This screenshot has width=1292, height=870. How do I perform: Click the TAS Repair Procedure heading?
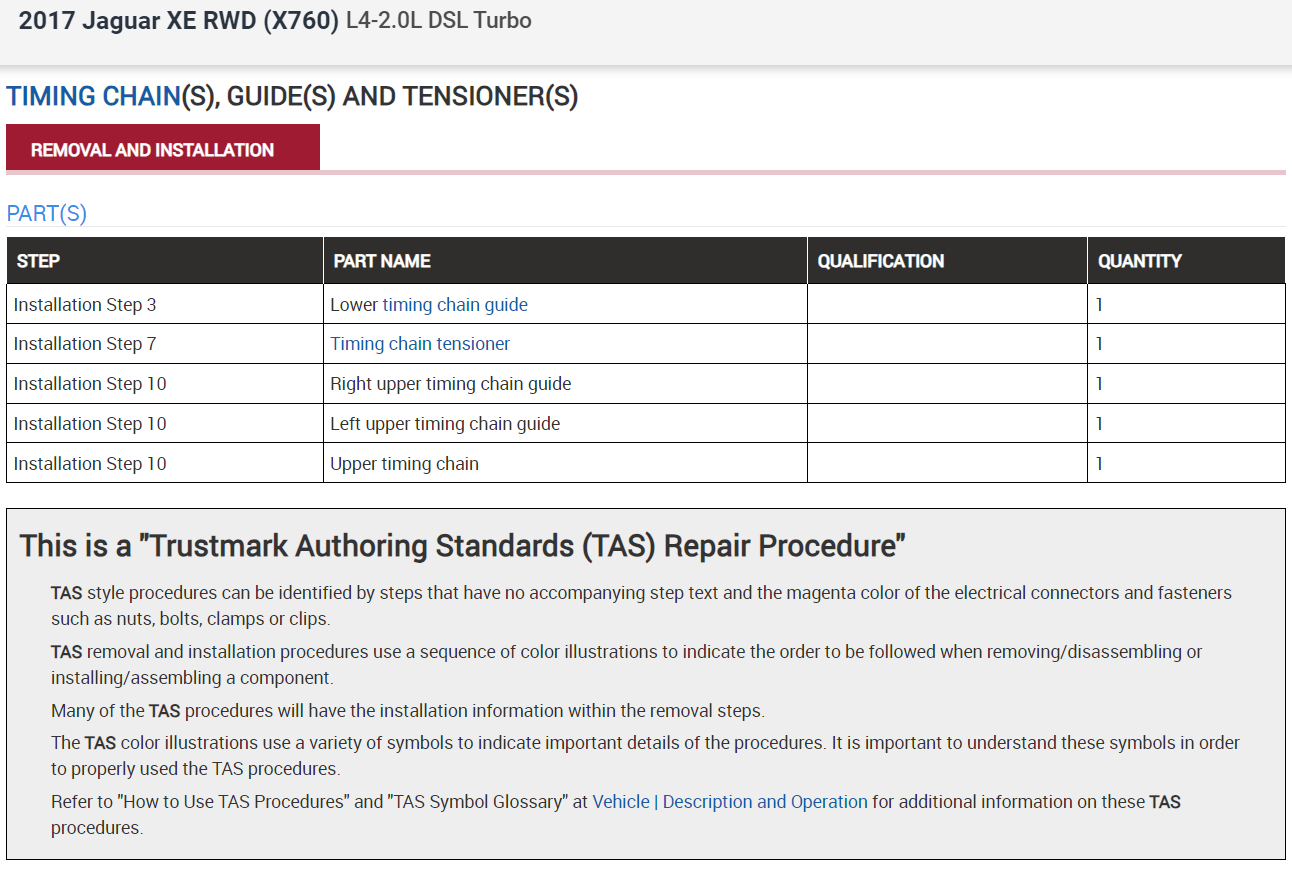[x=463, y=546]
